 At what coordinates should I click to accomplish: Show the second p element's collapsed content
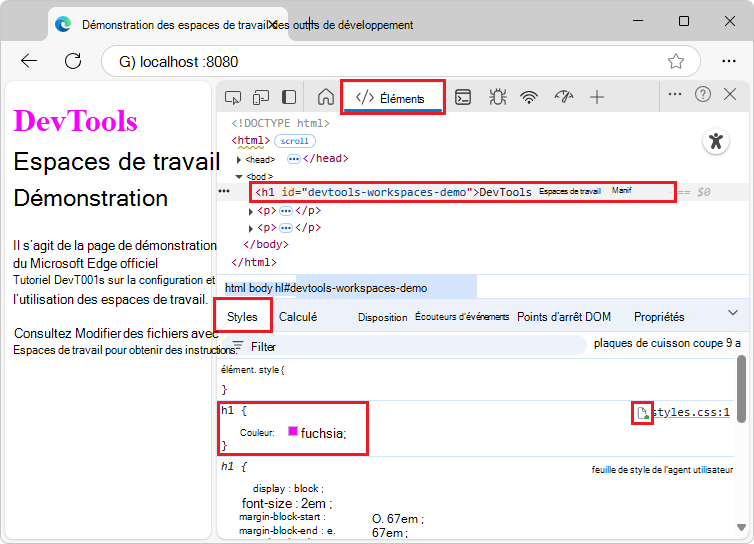click(x=286, y=228)
